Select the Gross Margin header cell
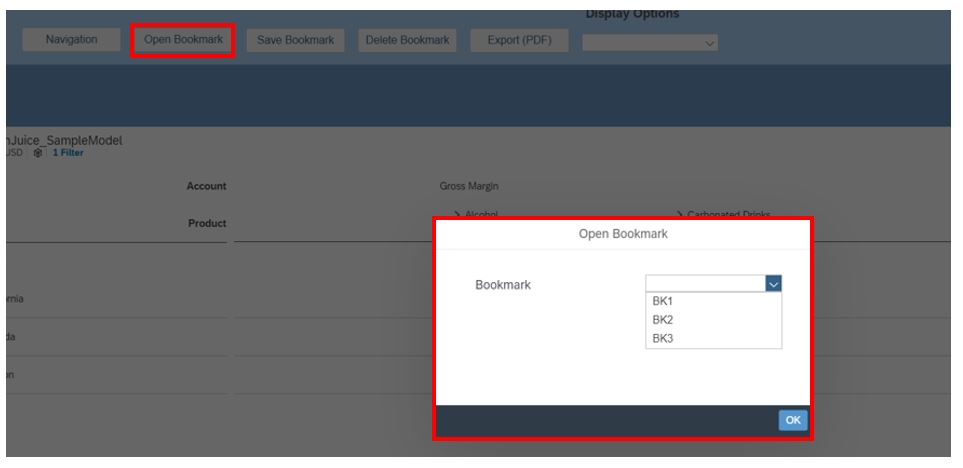Viewport: 963px width, 468px height. [x=469, y=186]
